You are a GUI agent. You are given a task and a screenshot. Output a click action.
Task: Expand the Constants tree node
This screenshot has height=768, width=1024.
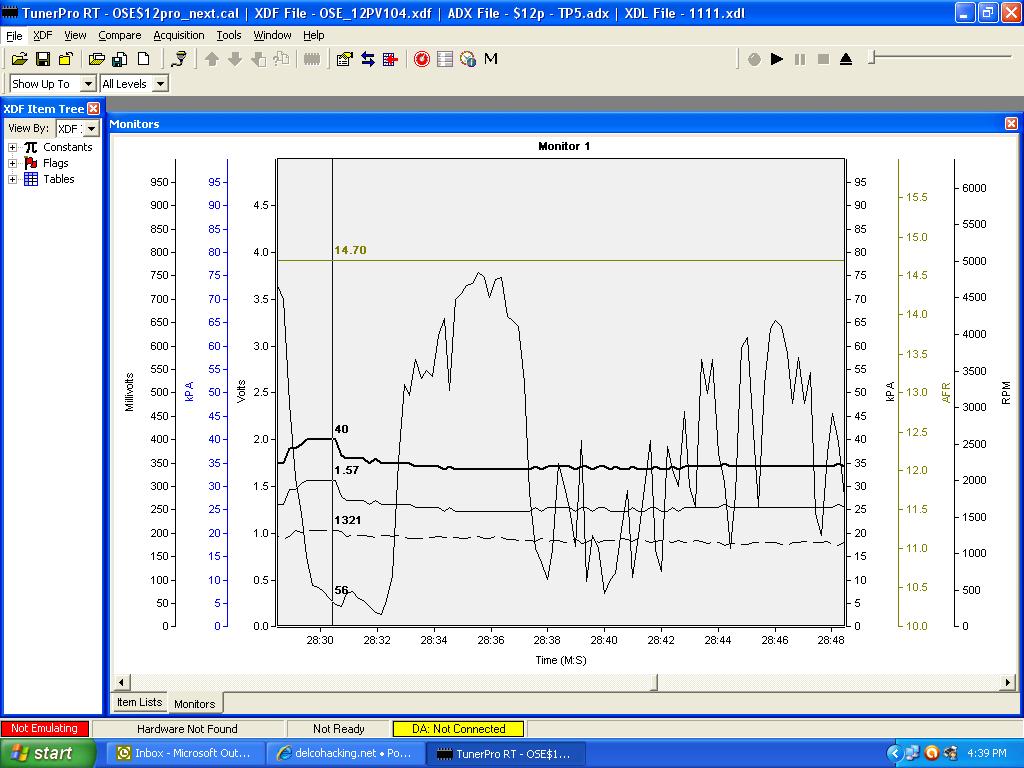point(12,148)
